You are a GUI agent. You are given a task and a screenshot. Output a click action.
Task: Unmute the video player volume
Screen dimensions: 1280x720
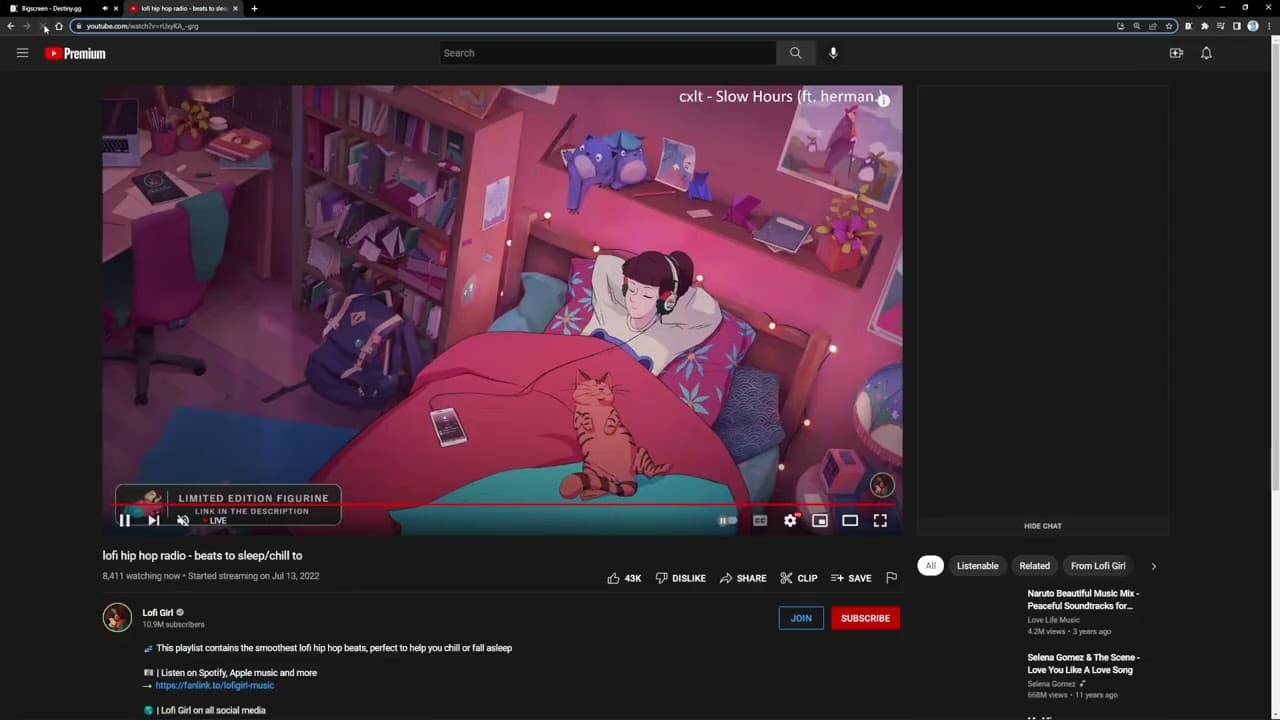point(183,520)
